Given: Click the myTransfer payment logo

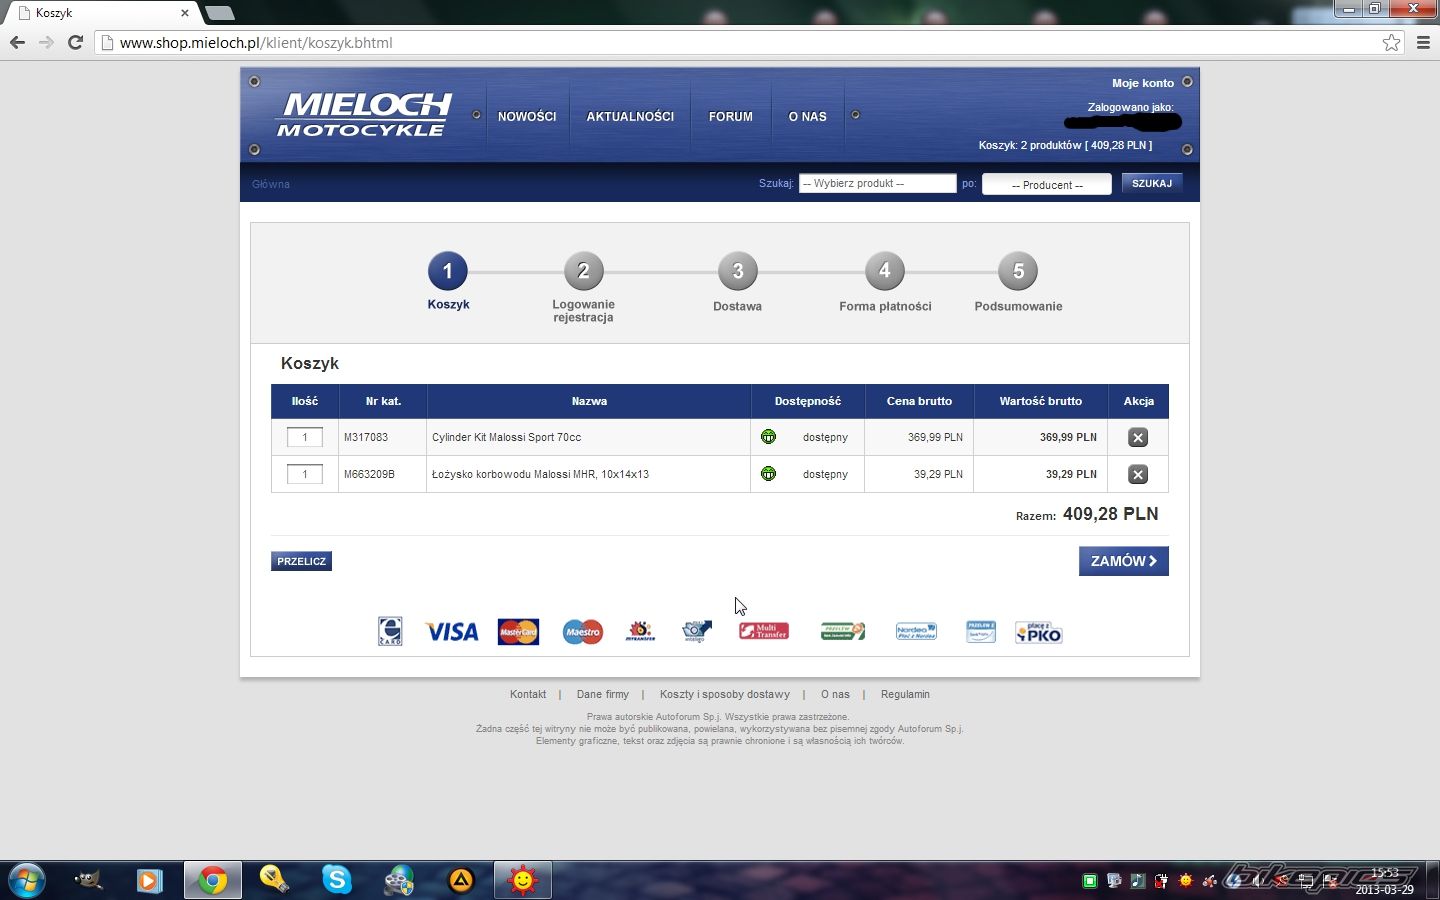Looking at the screenshot, I should coord(640,631).
